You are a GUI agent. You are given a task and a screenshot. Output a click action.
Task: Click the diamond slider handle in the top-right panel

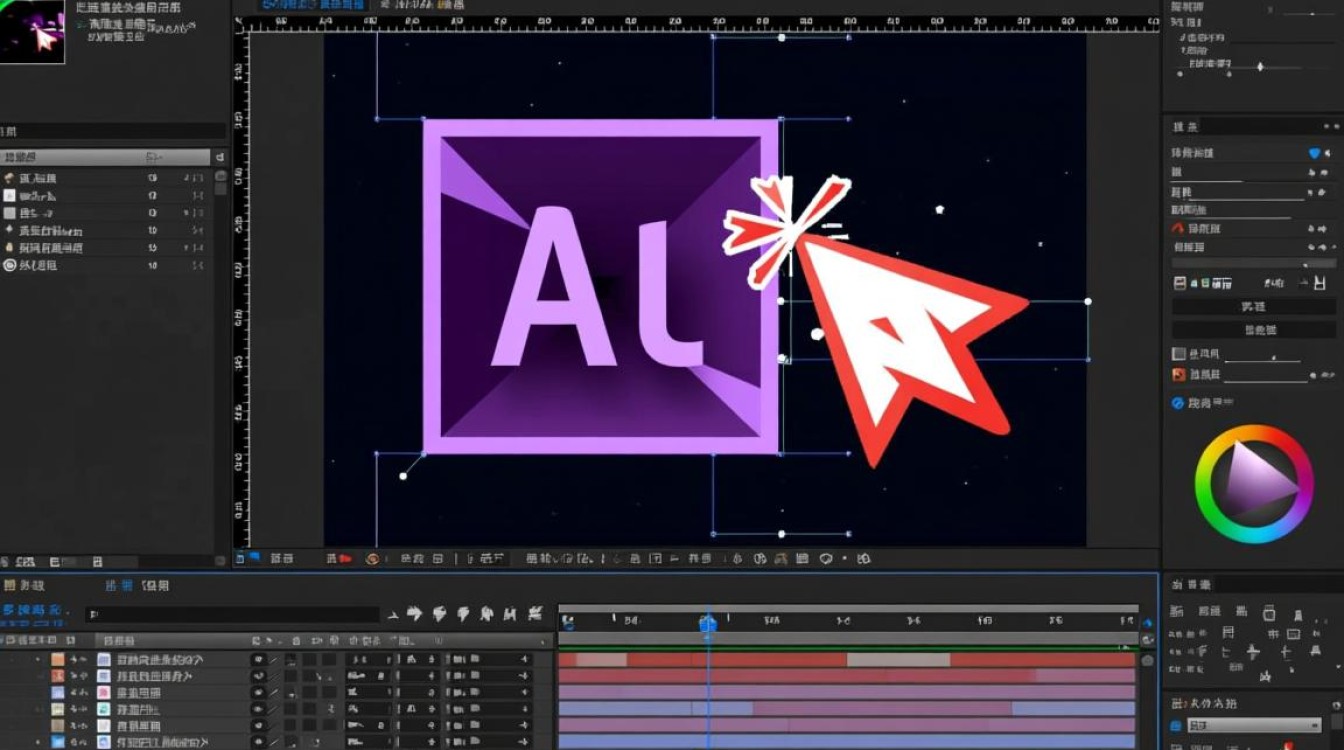click(x=1260, y=66)
